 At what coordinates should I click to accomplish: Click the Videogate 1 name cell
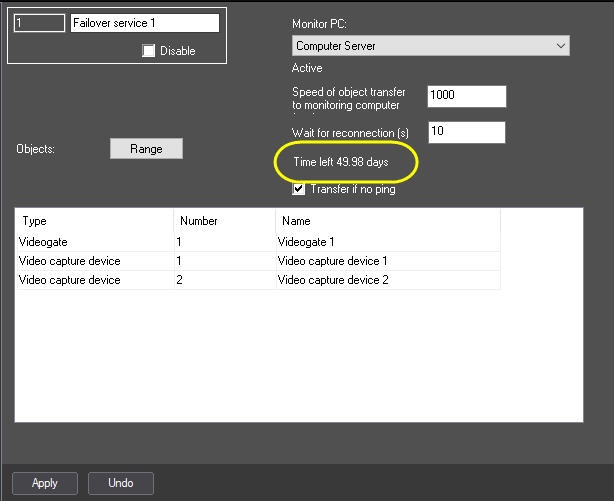tap(307, 241)
